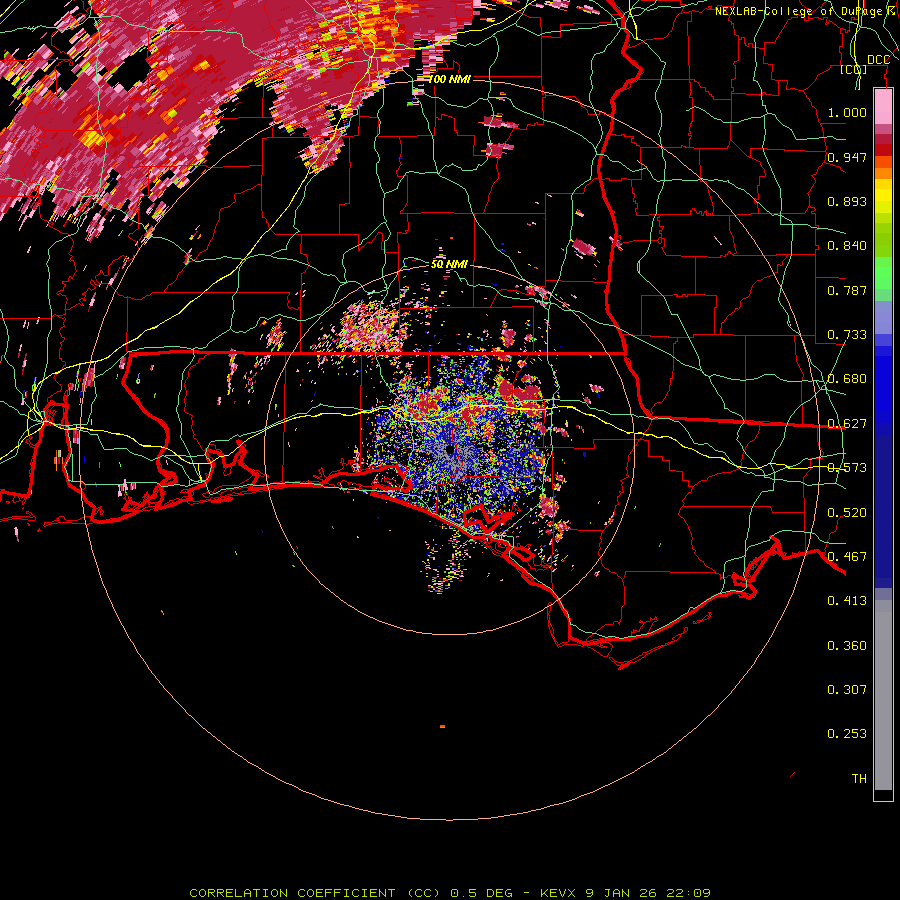Click the CORRELATION COEFFICIENT (CC) caption title

[315, 893]
